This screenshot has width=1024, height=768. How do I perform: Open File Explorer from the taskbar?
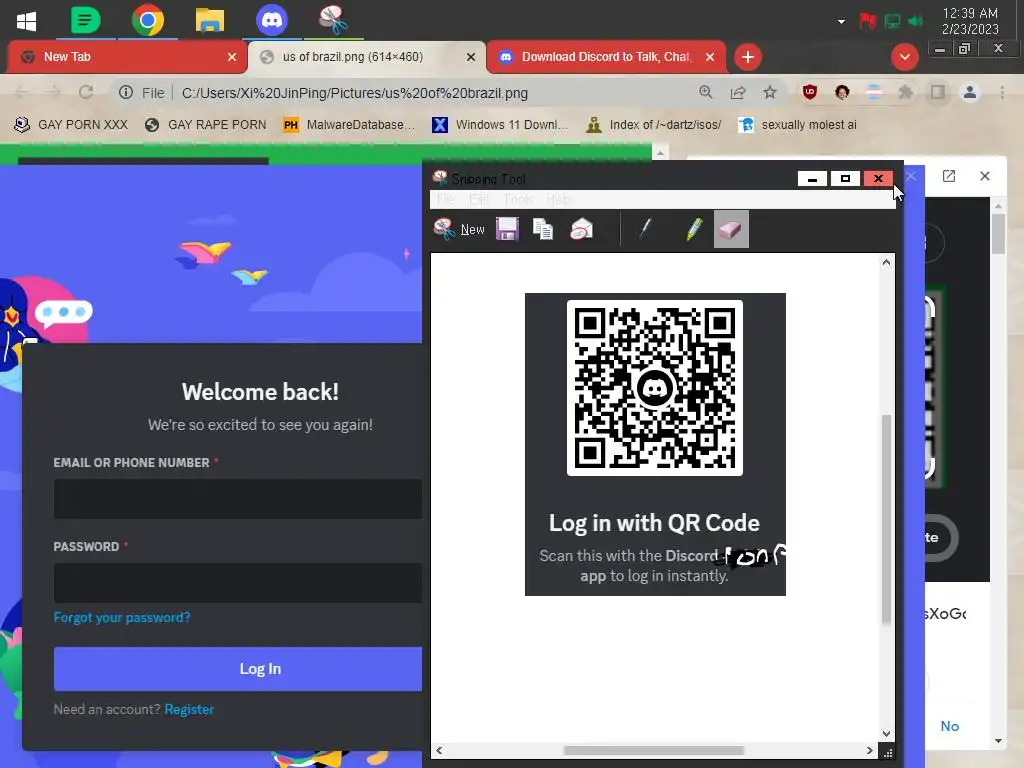click(210, 20)
